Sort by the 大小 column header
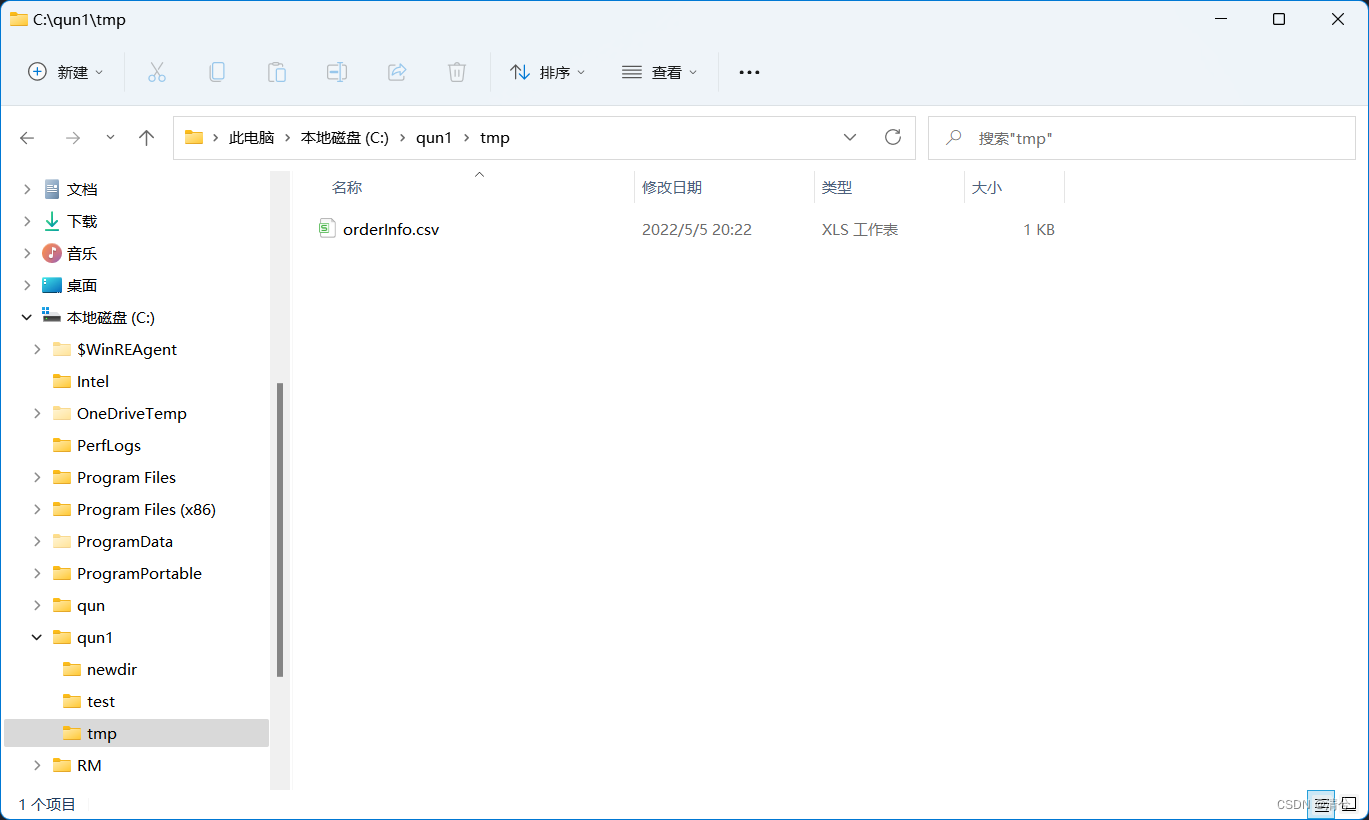This screenshot has height=820, width=1369. pyautogui.click(x=987, y=187)
